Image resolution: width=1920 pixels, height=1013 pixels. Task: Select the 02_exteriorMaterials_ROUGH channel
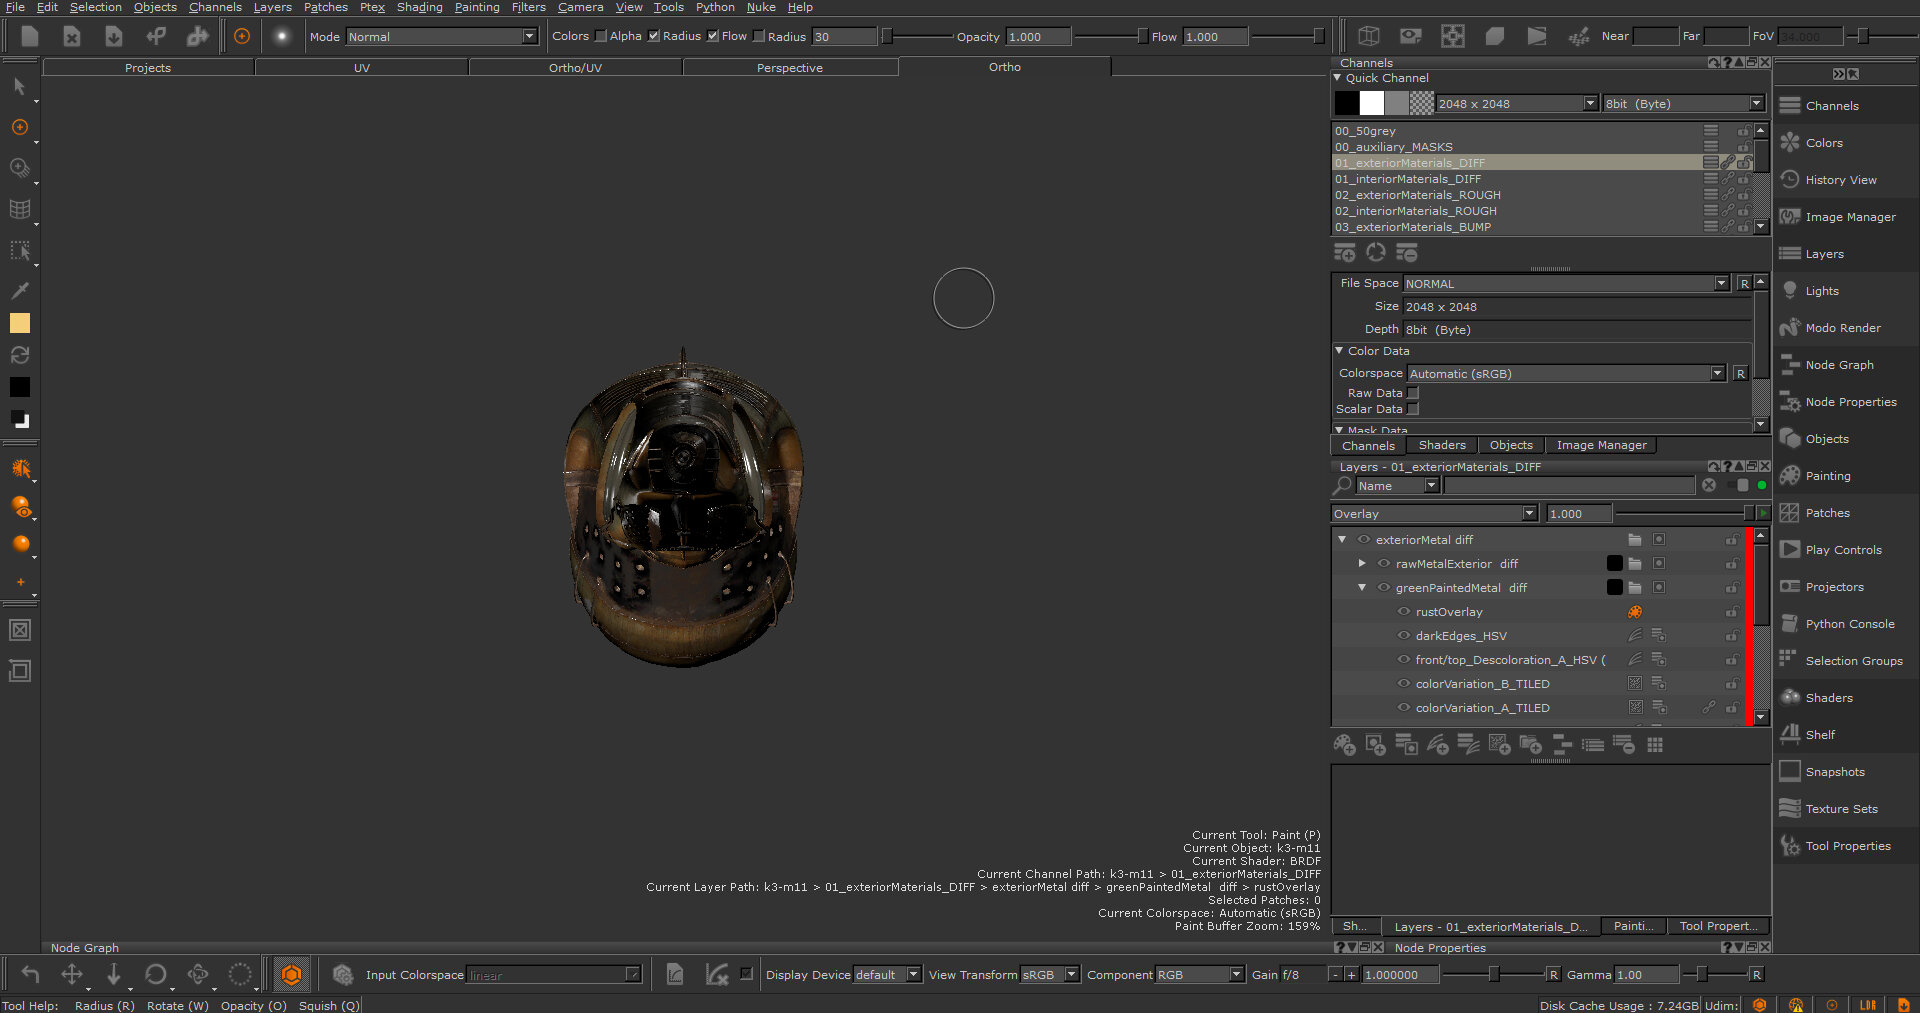pyautogui.click(x=1417, y=195)
